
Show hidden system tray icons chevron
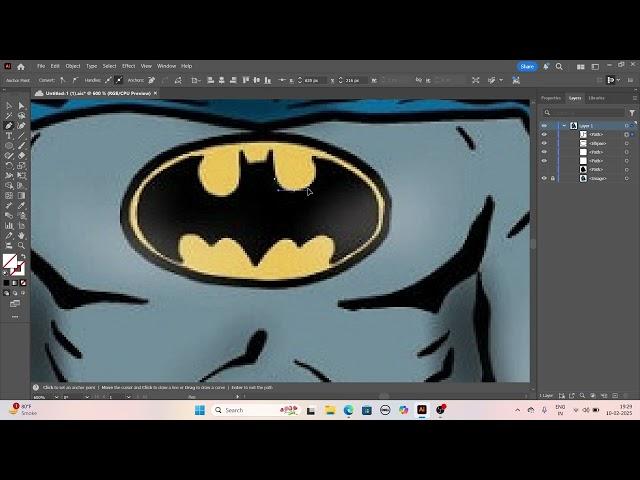518,410
